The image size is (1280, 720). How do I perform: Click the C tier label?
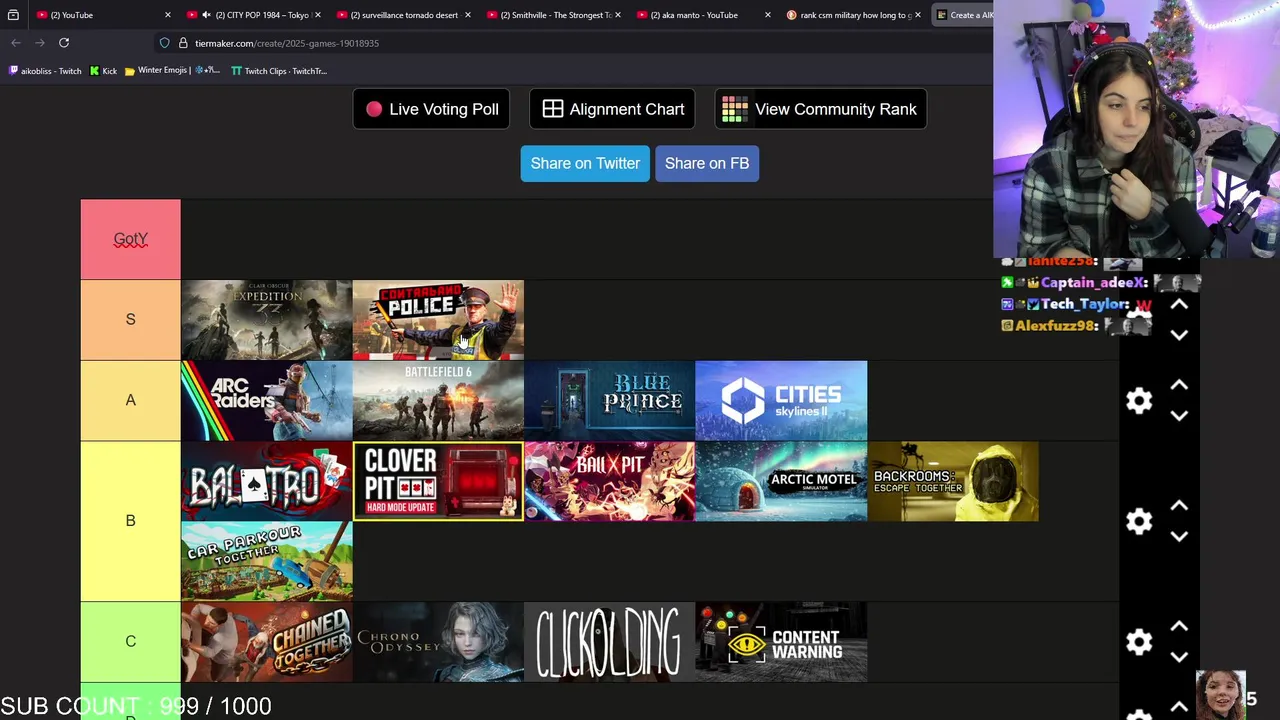pyautogui.click(x=131, y=642)
